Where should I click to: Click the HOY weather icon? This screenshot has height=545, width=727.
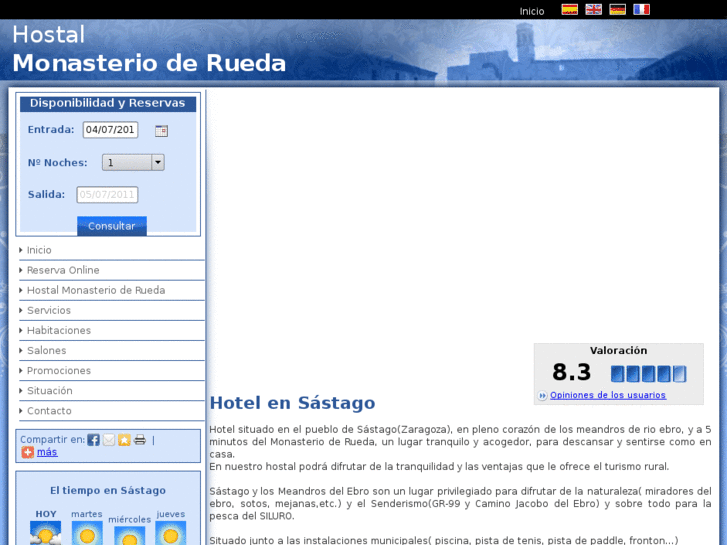coord(45,533)
